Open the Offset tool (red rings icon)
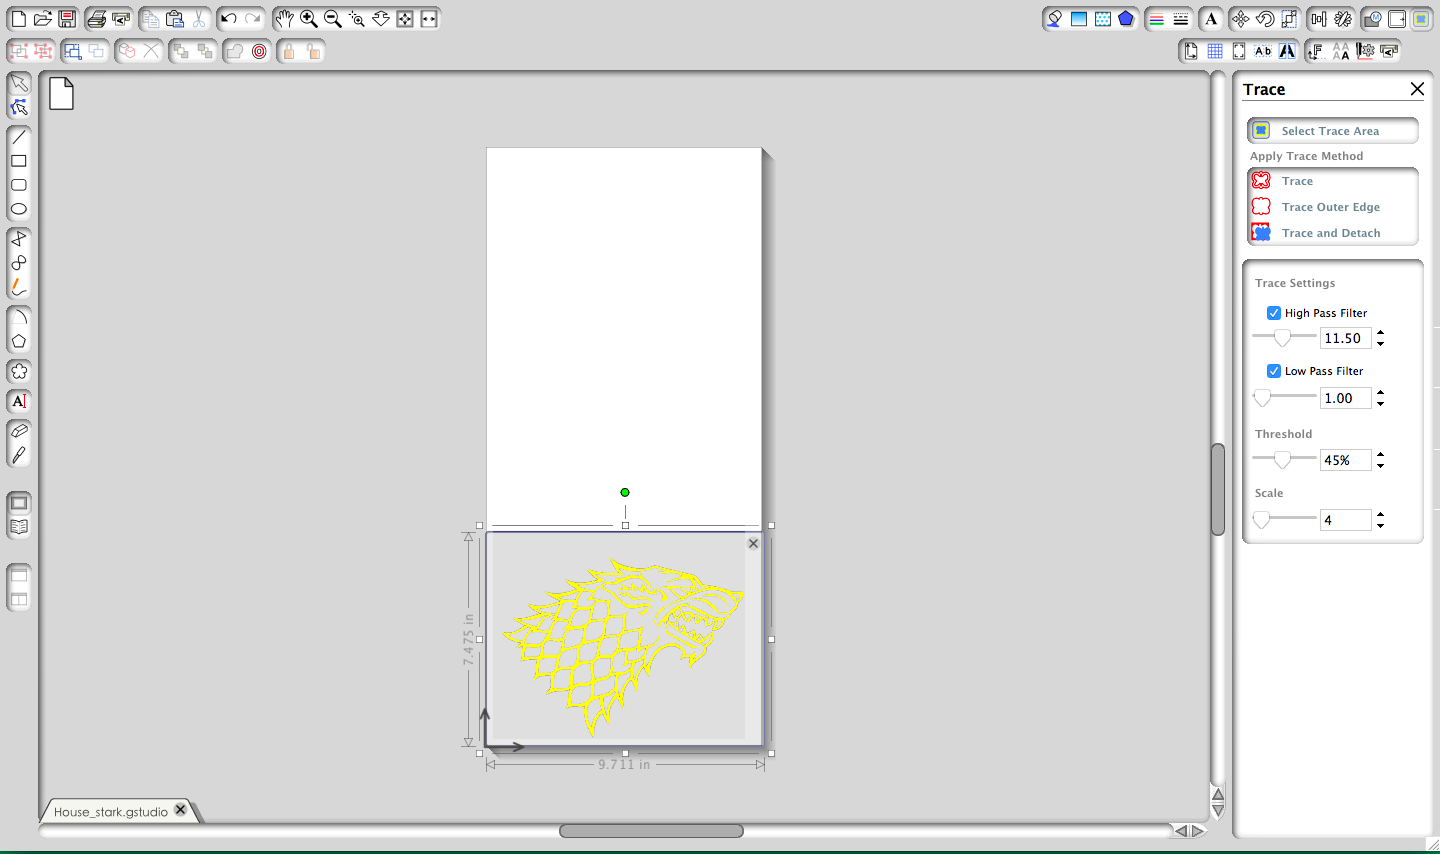The image size is (1440, 854). pyautogui.click(x=260, y=51)
